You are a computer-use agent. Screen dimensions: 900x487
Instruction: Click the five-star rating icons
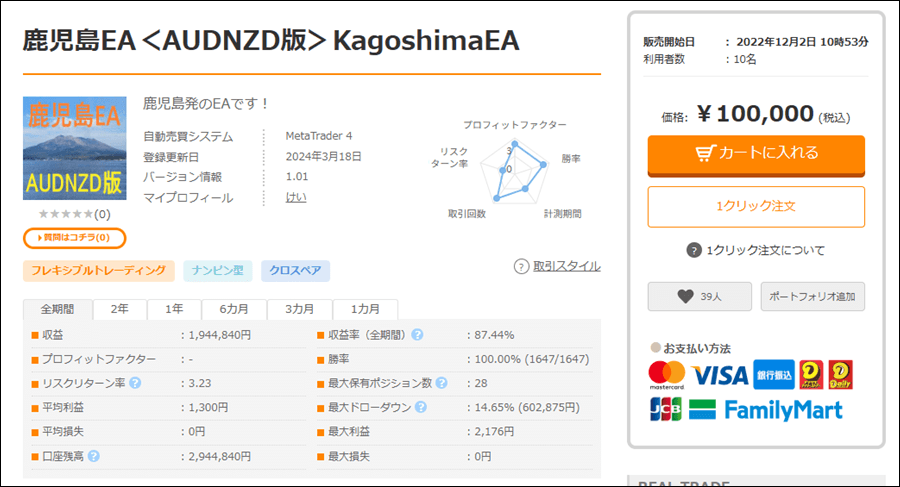pos(65,214)
